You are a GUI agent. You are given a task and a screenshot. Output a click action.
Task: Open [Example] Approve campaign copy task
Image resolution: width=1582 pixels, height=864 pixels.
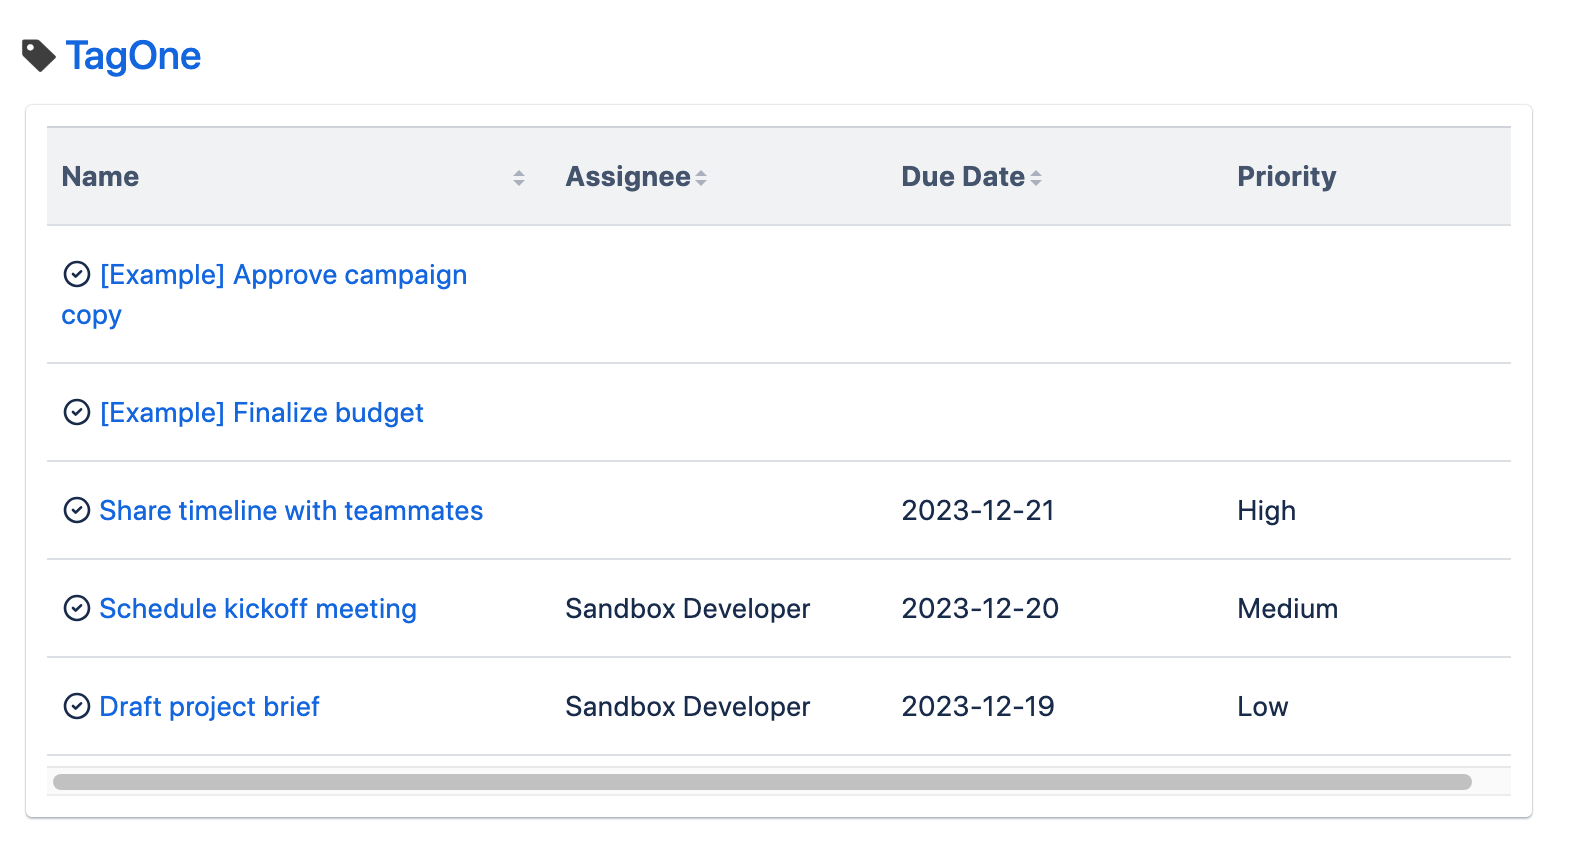[x=283, y=275]
